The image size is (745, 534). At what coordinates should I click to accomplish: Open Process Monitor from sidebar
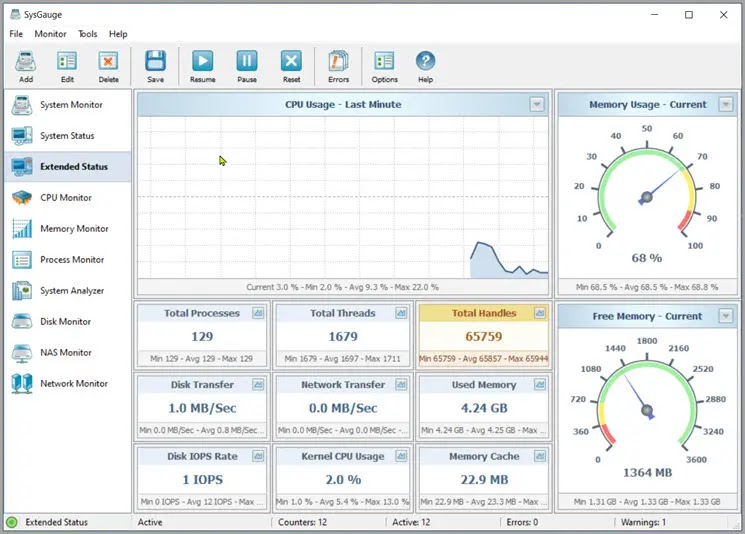click(68, 259)
